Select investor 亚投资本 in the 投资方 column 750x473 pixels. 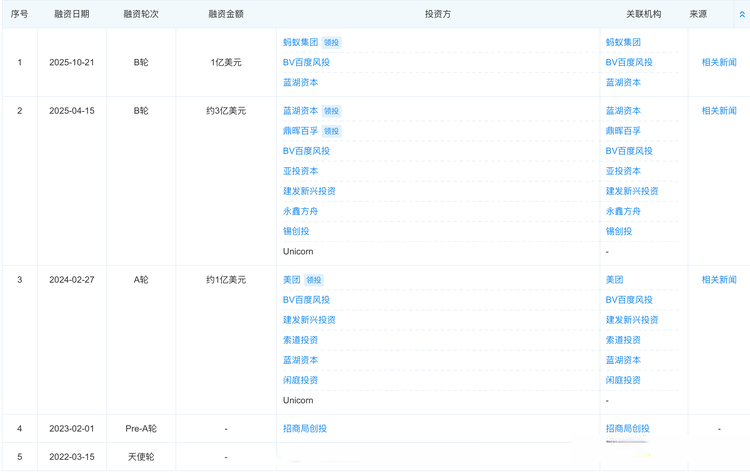(300, 171)
